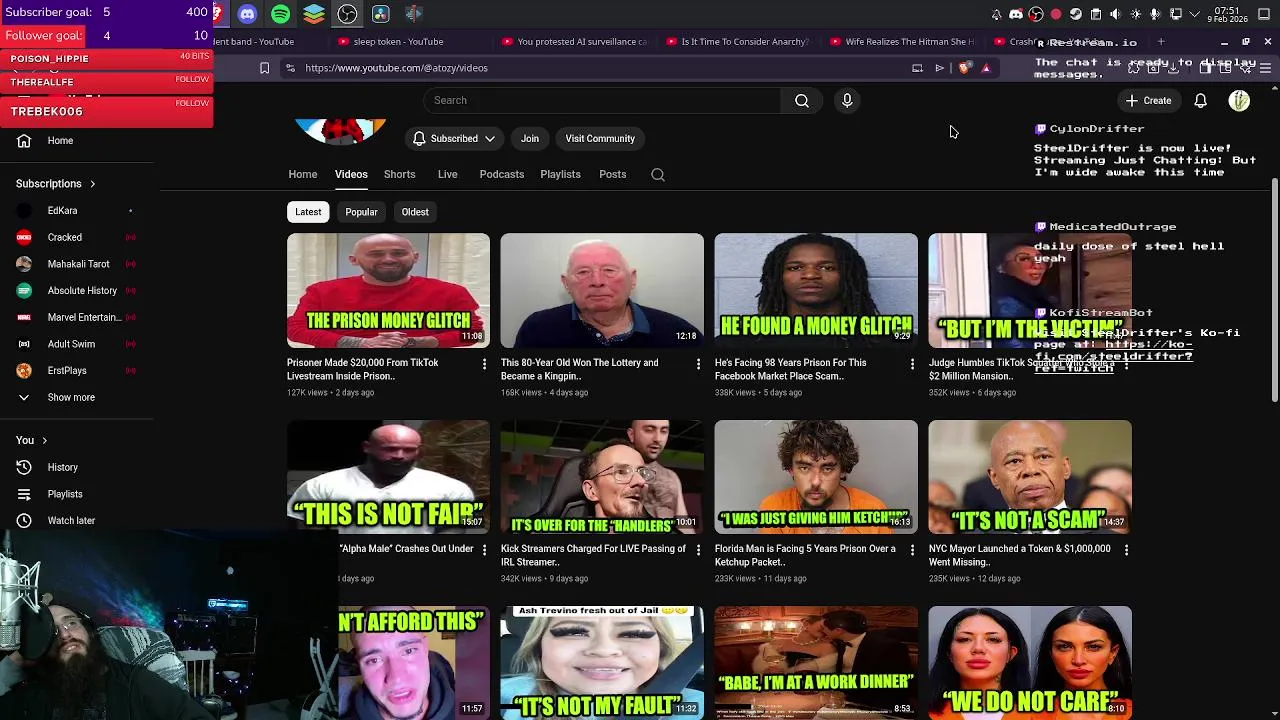Click the Brave Rewards triangle icon

click(986, 68)
